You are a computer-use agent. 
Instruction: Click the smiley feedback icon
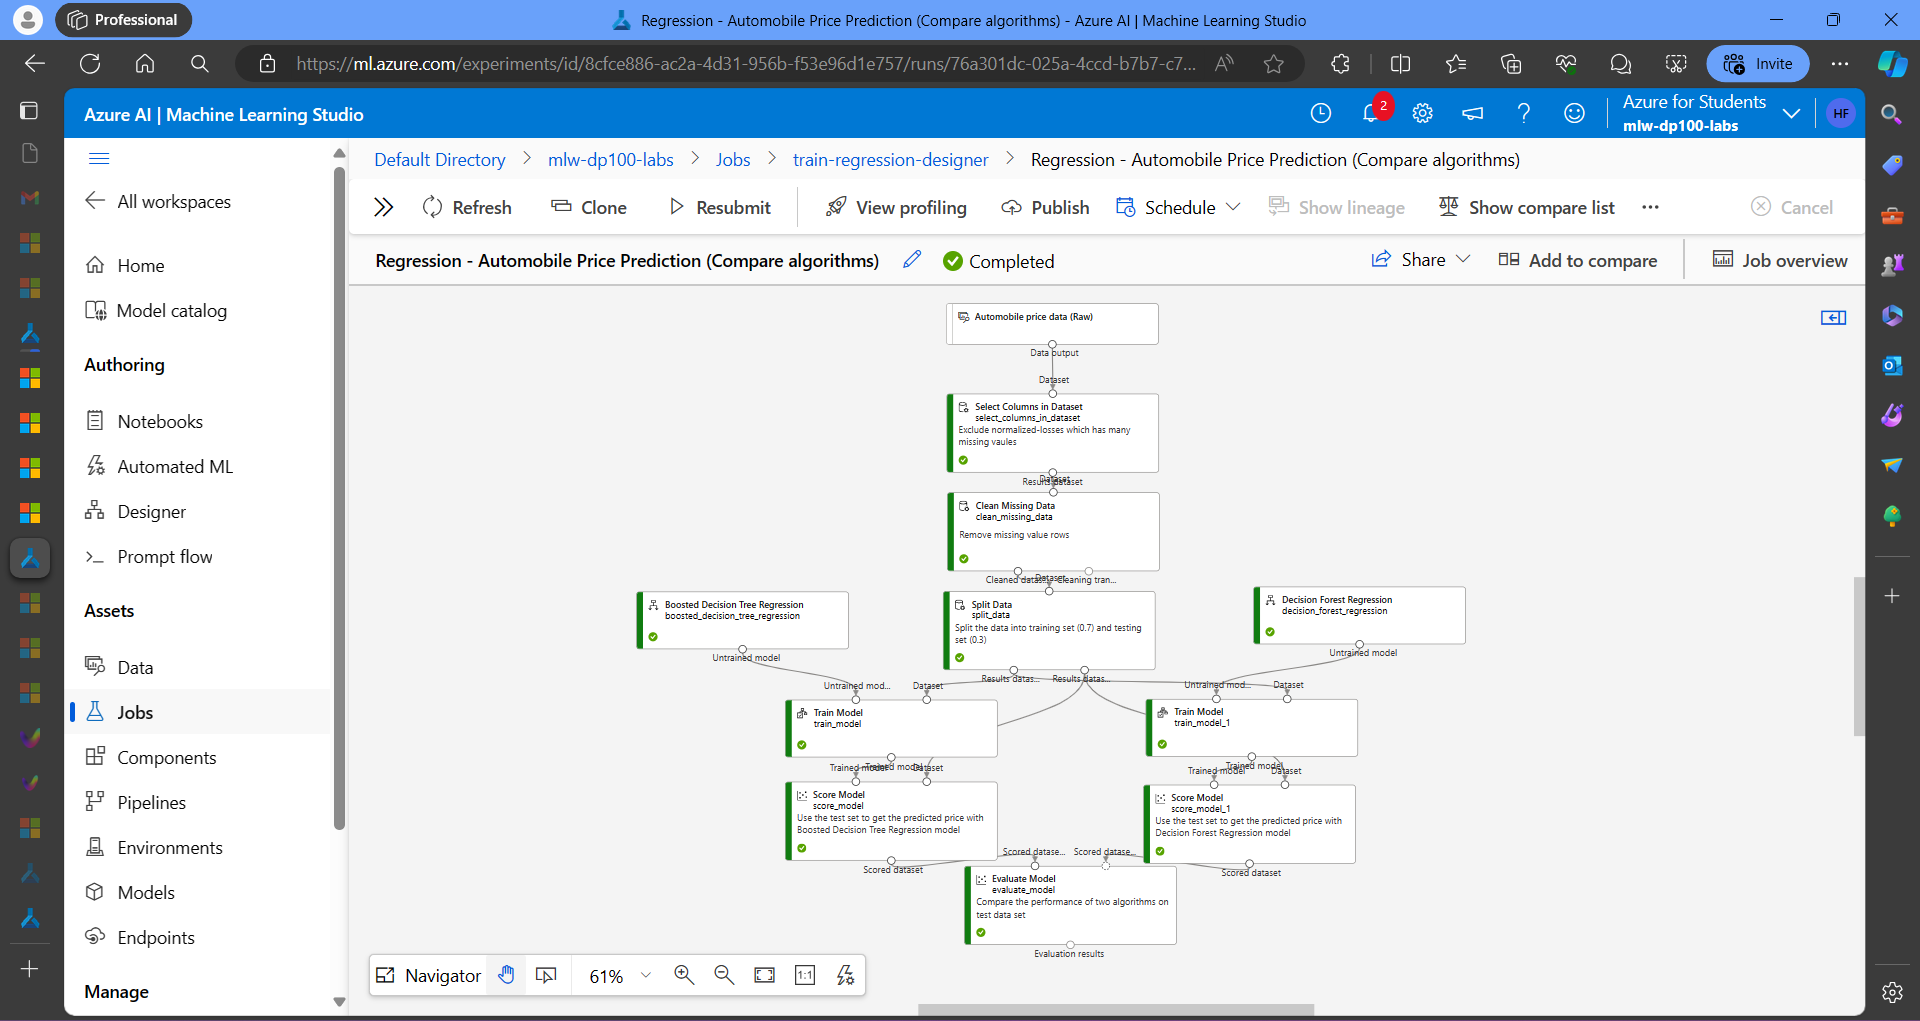click(x=1574, y=114)
